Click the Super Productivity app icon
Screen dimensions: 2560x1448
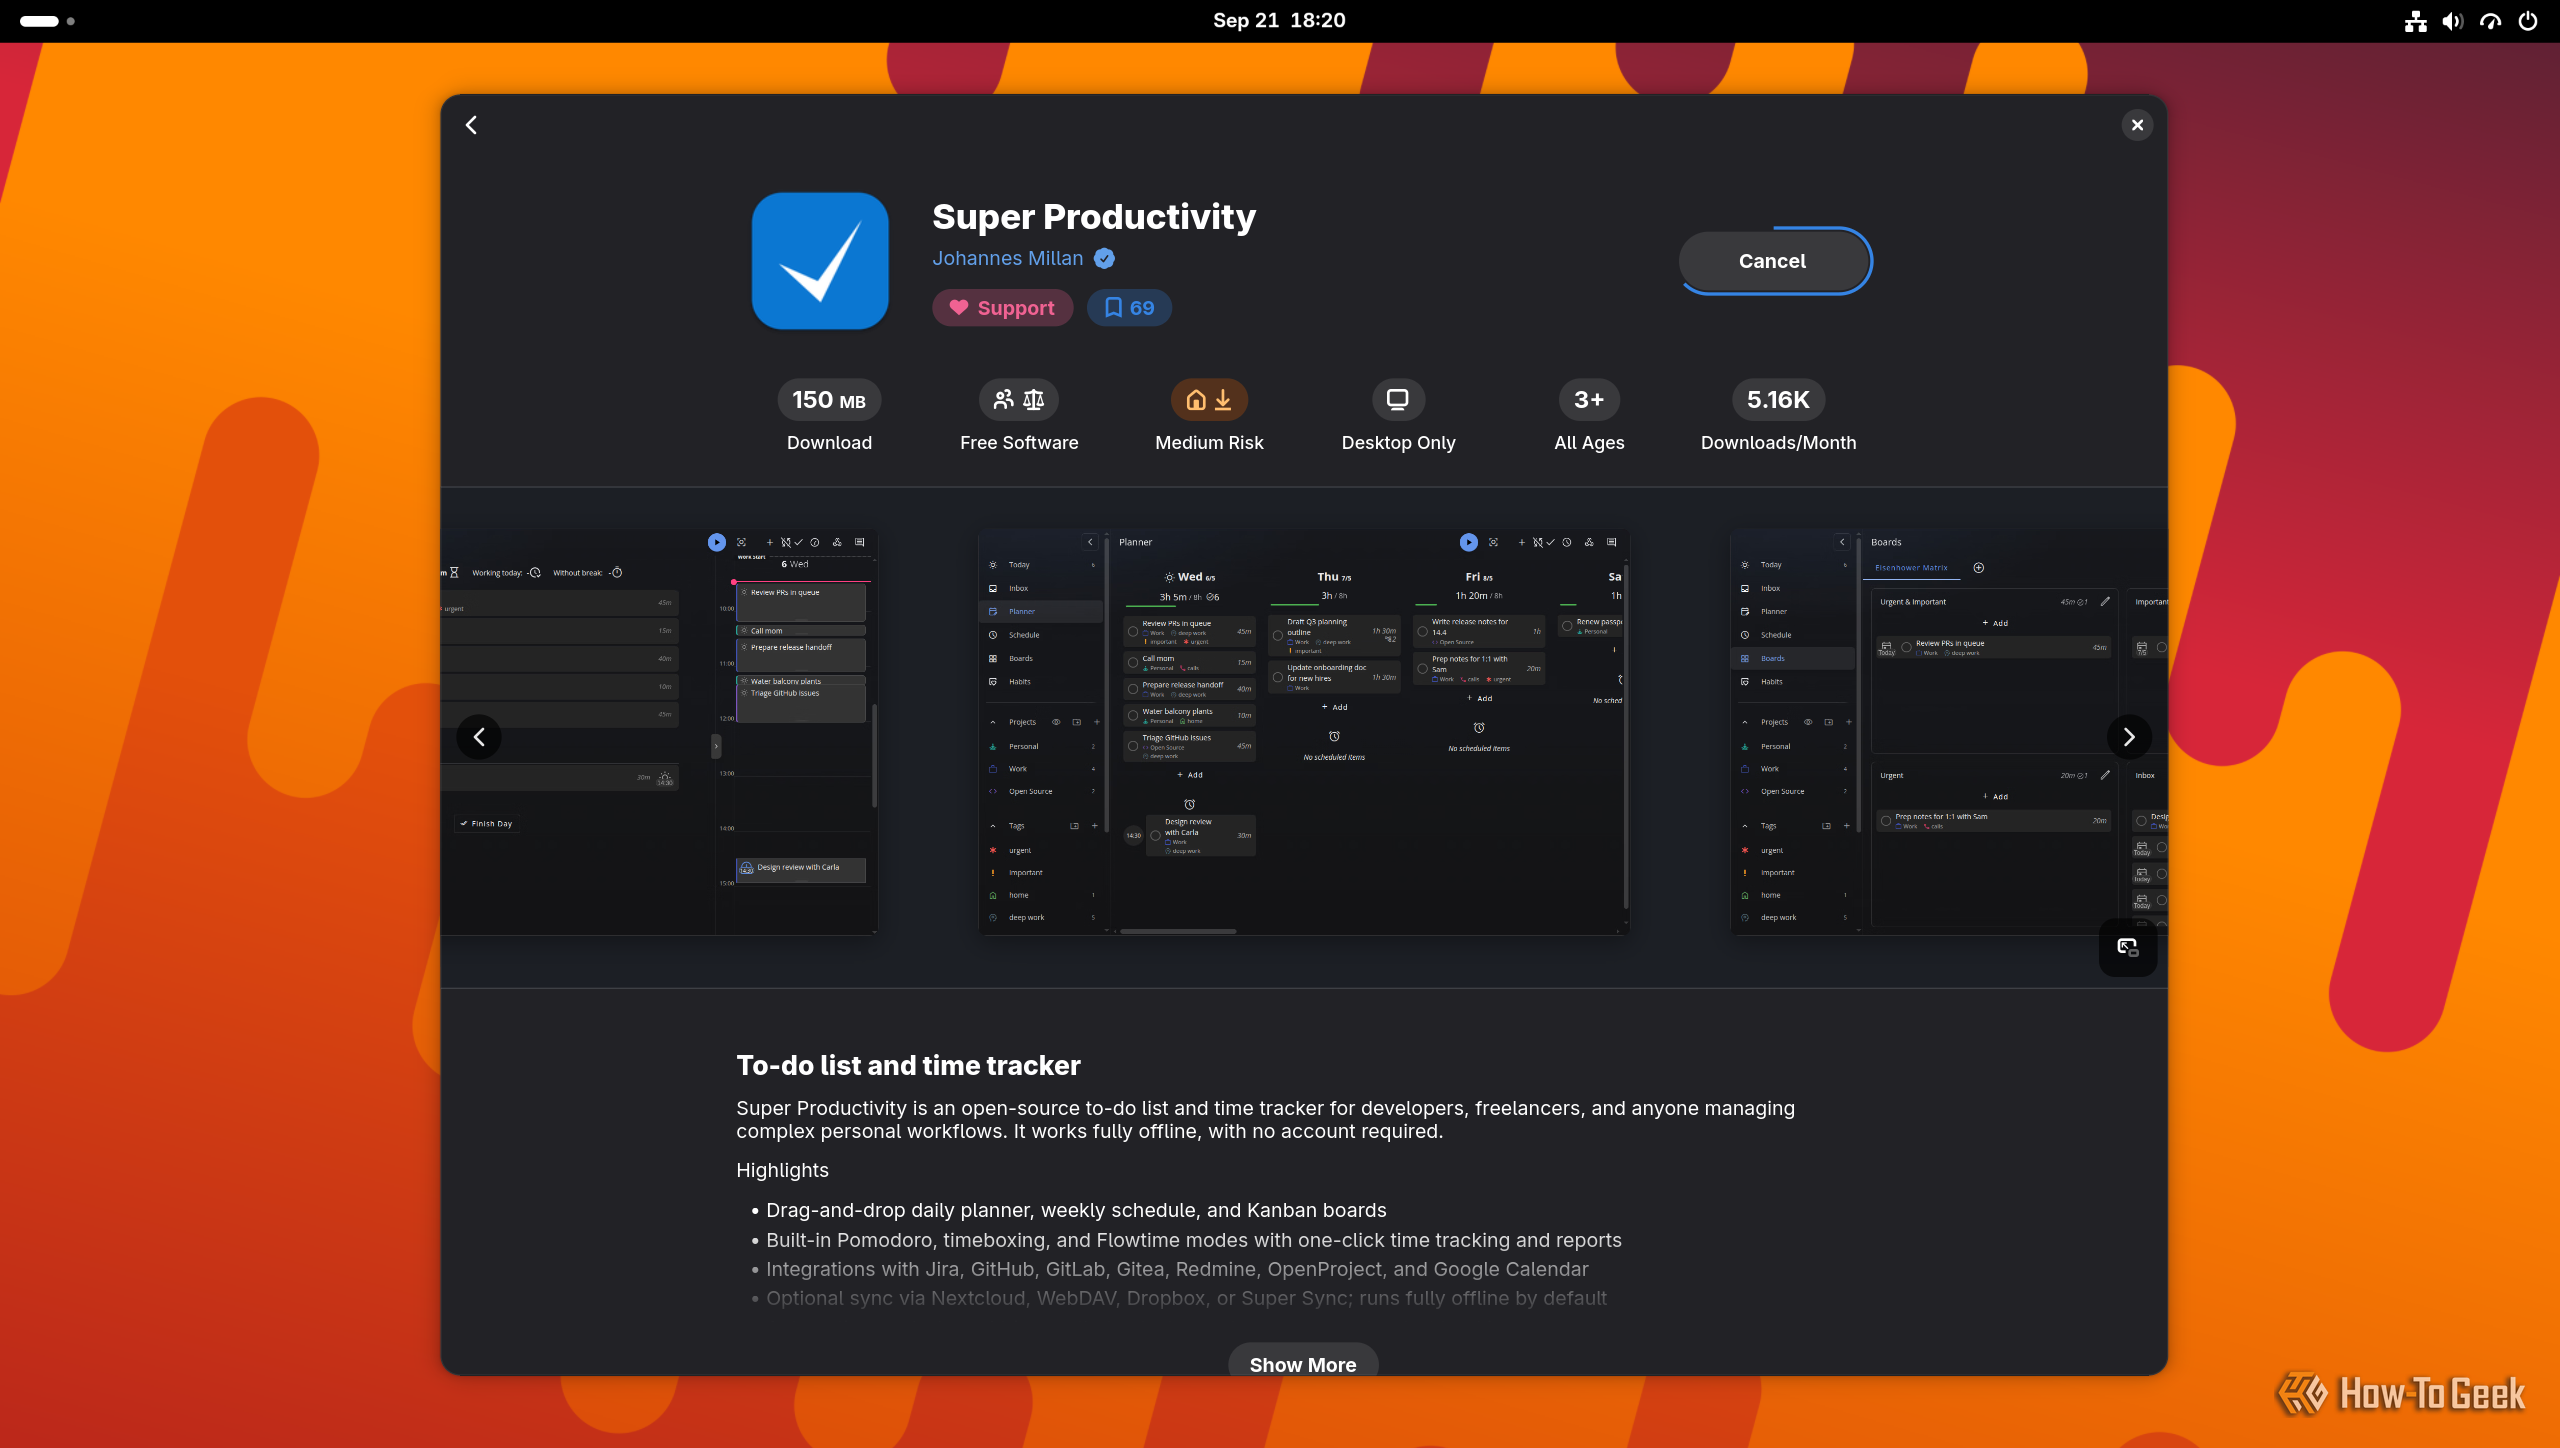click(820, 261)
